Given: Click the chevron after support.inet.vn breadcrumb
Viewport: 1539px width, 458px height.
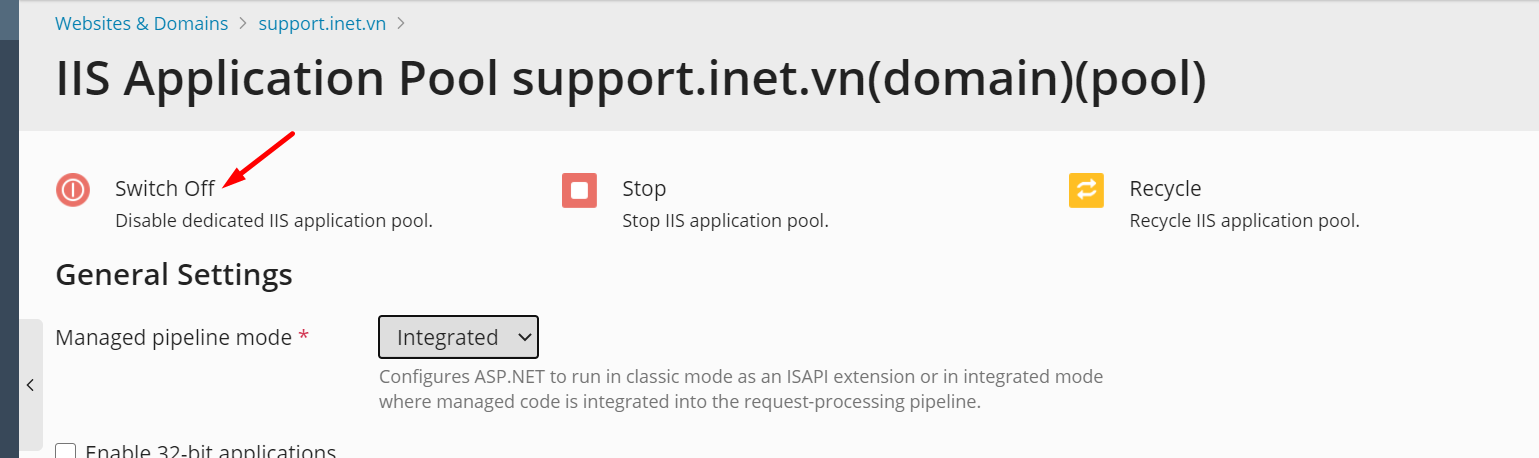Looking at the screenshot, I should (x=401, y=23).
